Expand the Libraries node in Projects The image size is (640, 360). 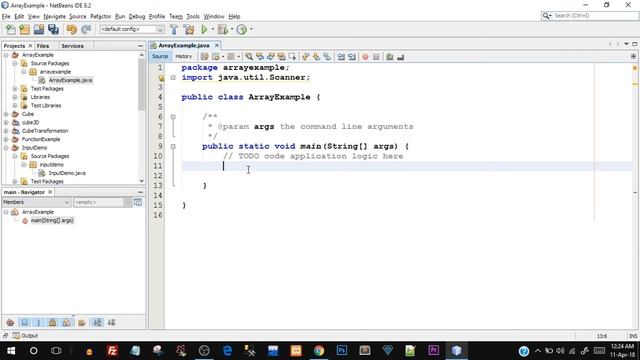(x=15, y=97)
